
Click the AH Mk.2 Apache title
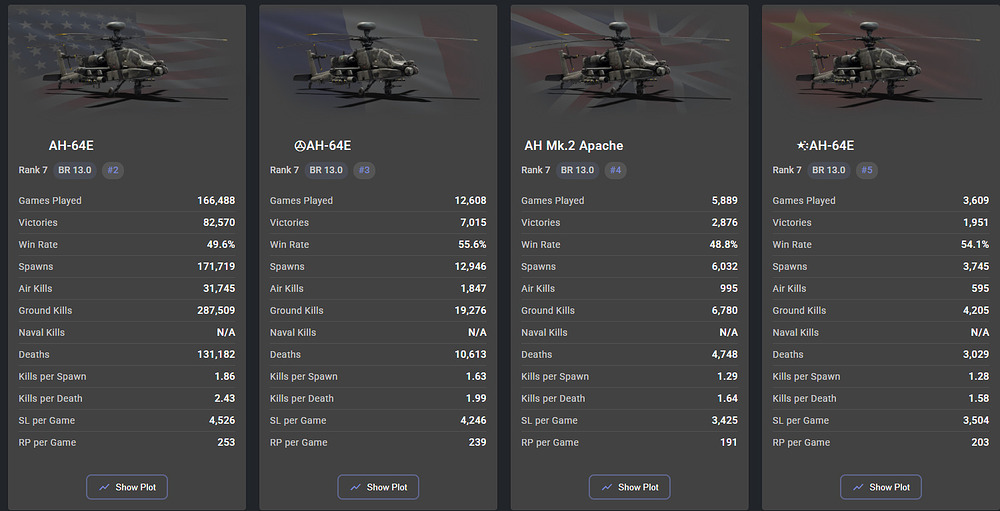point(573,146)
